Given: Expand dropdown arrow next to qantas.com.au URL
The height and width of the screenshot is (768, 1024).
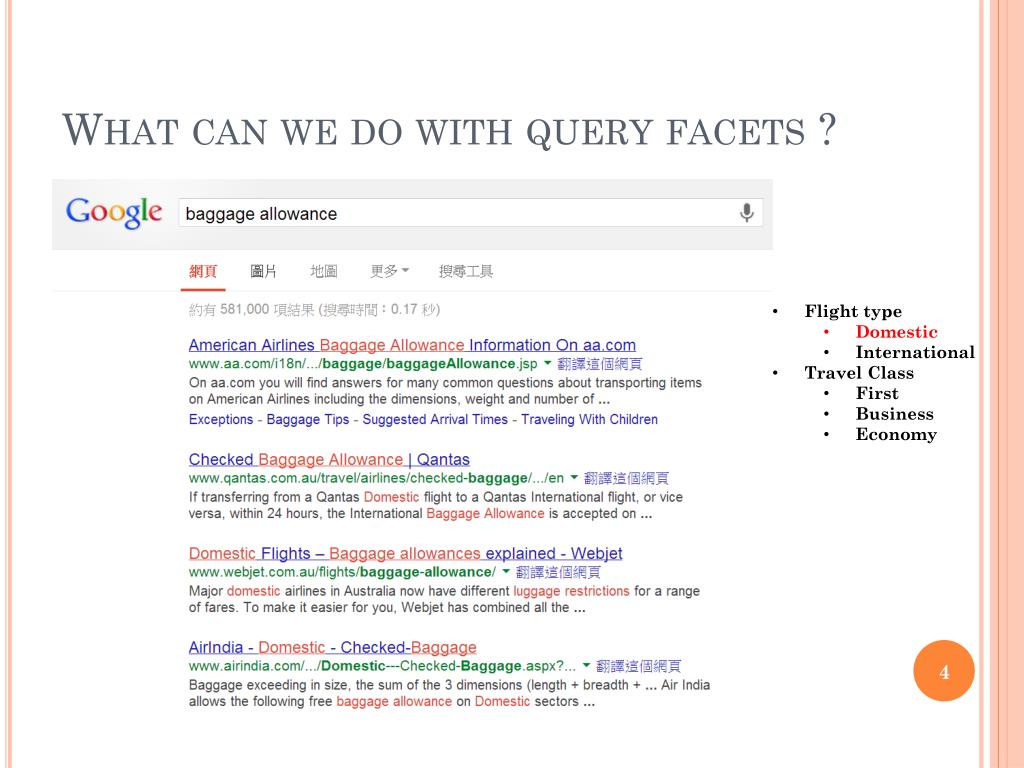Looking at the screenshot, I should (x=574, y=477).
